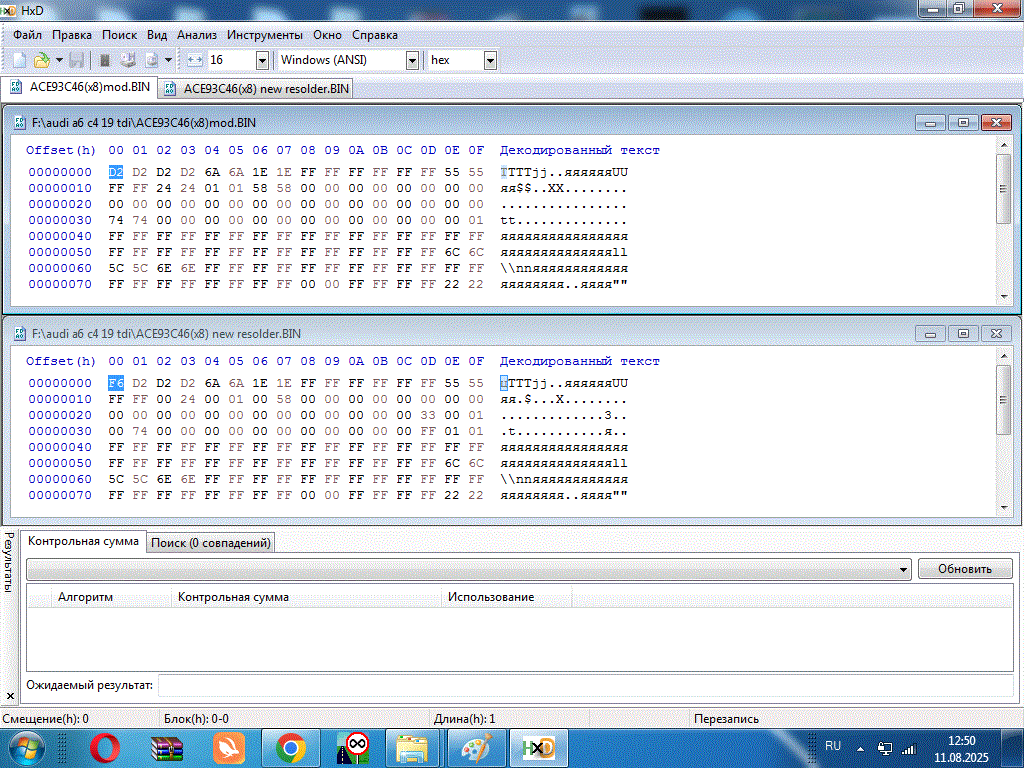Click the taskbar clock 12:50
This screenshot has height=768, width=1024.
coord(961,741)
